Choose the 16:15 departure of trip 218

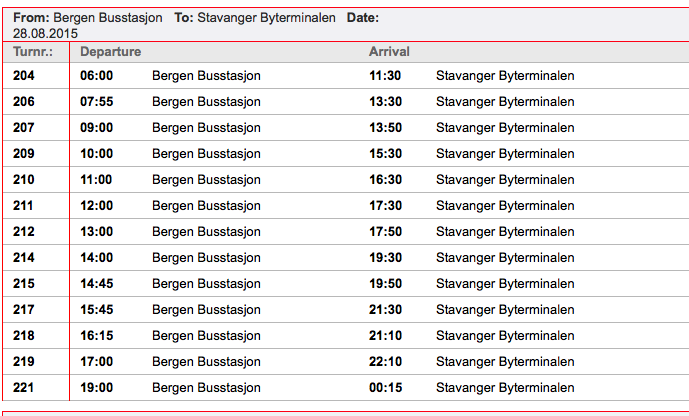97,335
